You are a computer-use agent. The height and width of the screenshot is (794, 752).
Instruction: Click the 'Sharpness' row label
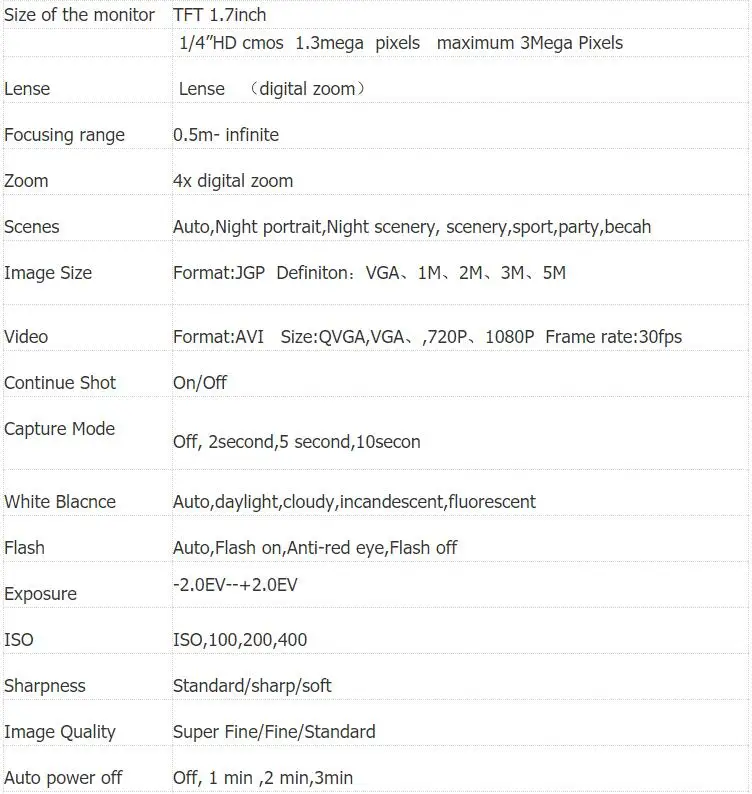pos(45,686)
